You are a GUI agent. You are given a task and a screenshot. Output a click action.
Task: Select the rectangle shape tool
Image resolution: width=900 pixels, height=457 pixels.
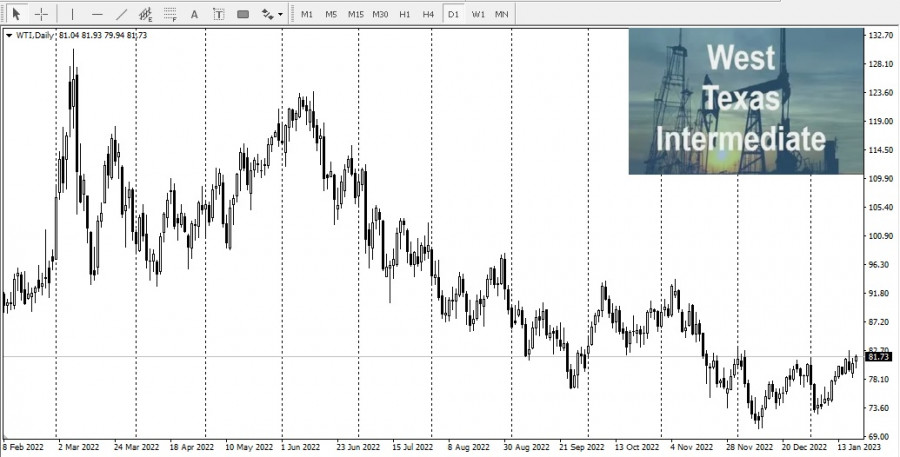(243, 14)
